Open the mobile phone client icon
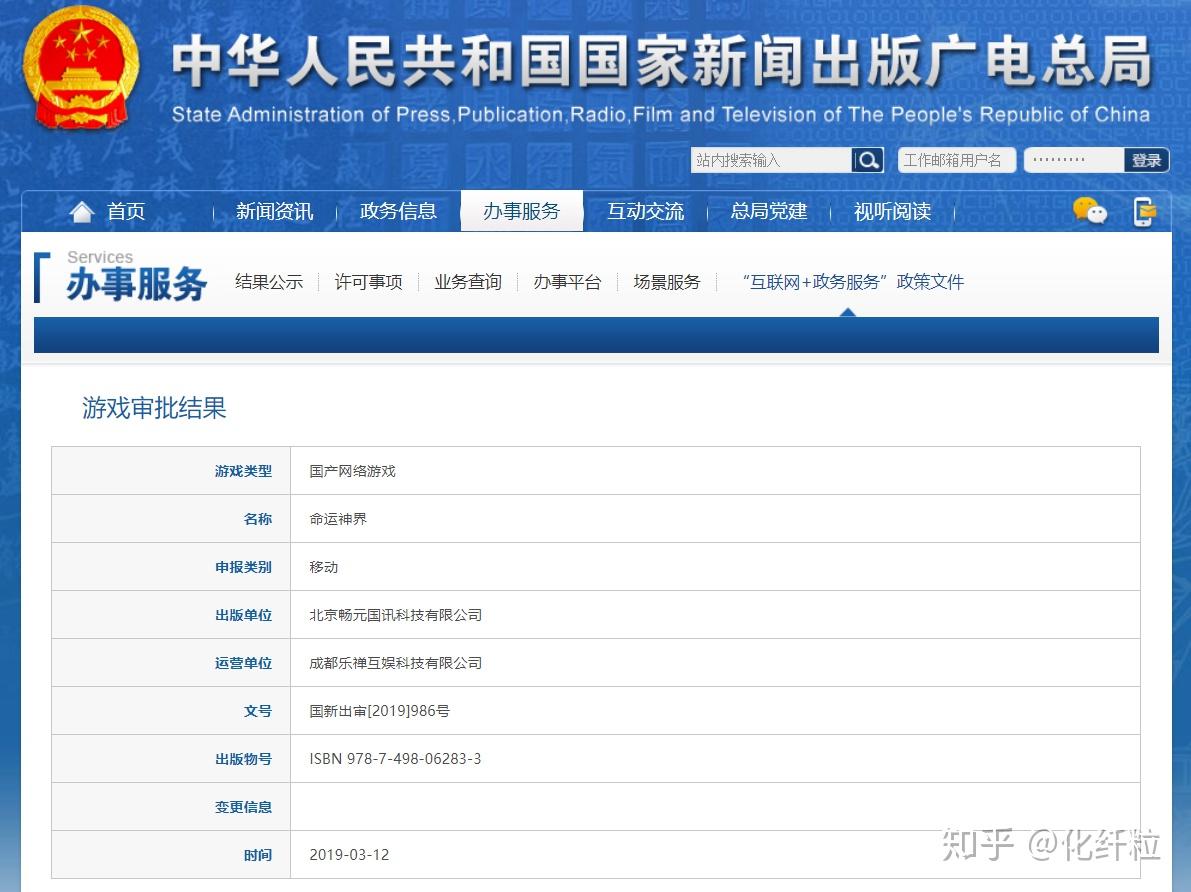 [1144, 212]
